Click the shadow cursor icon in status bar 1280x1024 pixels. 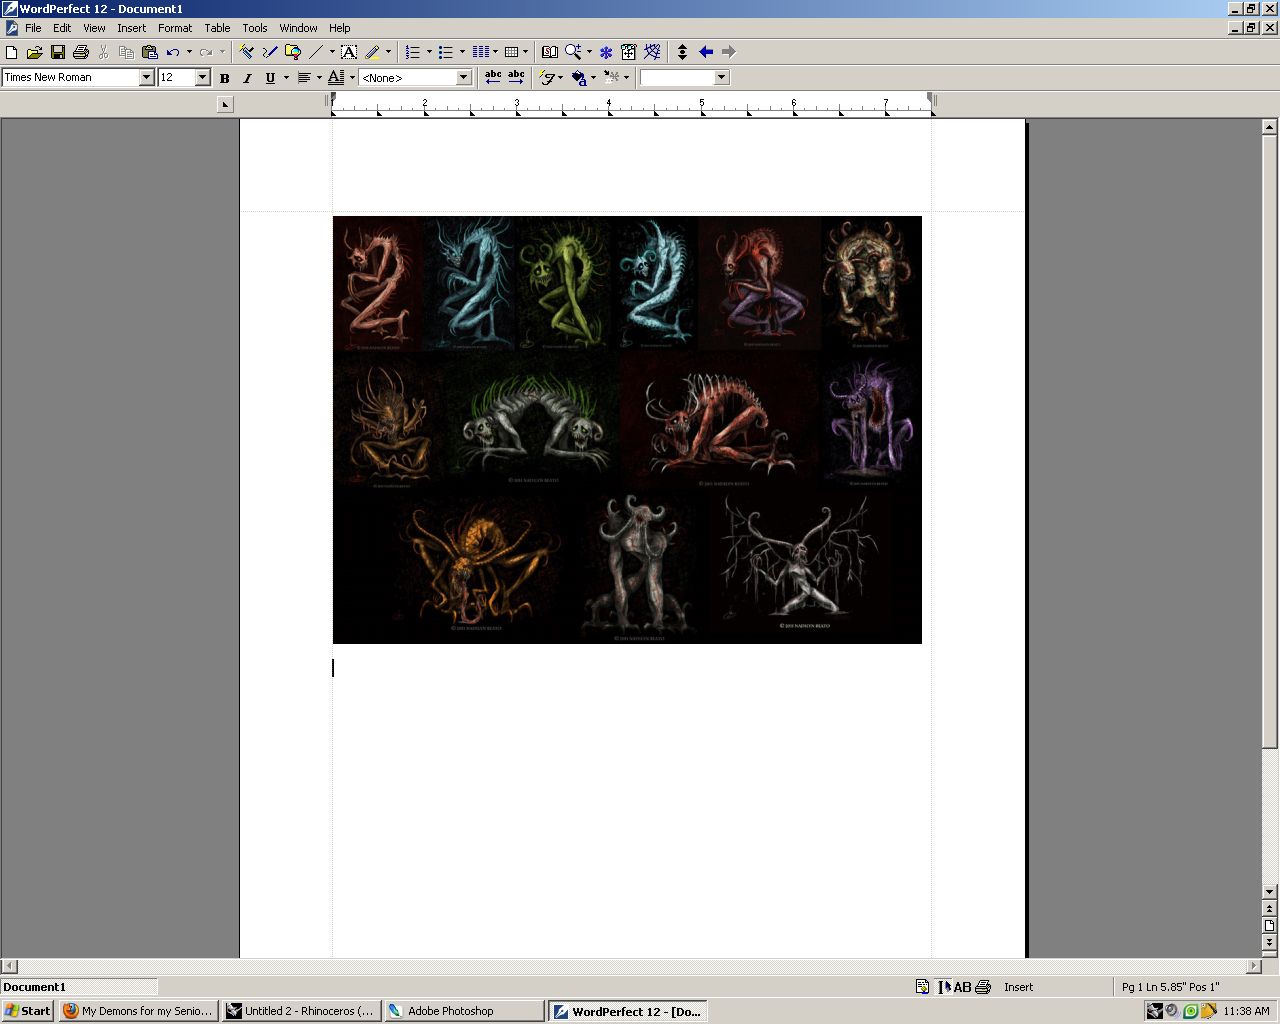click(943, 987)
